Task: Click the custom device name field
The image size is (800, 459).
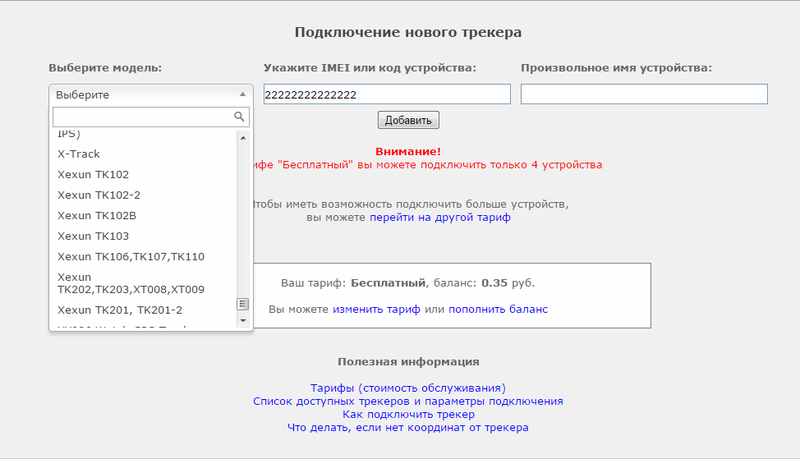Action: click(644, 94)
